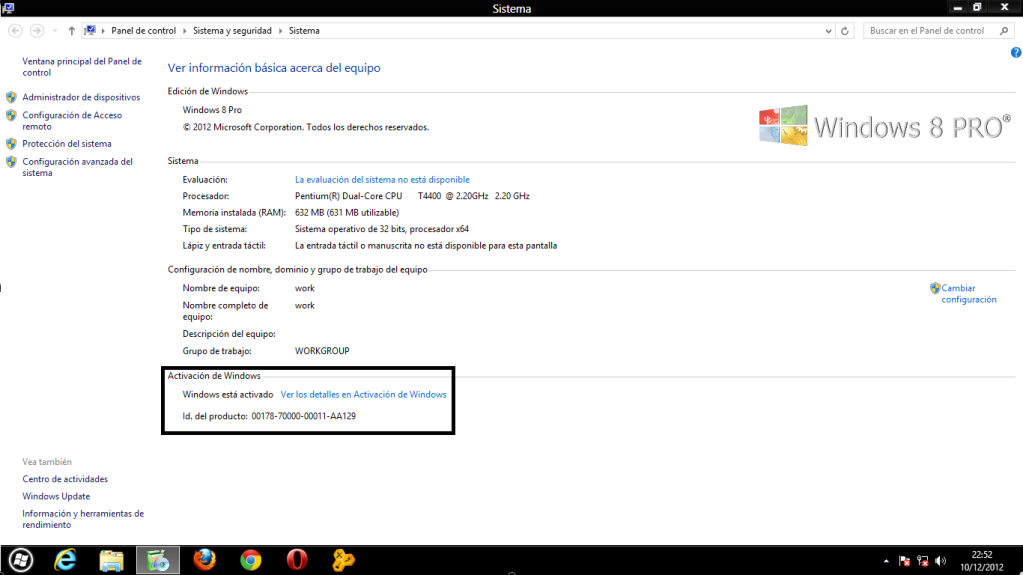Screen dimensions: 1023x575
Task: Click shield icon next to Cambiar configuración
Action: [935, 288]
